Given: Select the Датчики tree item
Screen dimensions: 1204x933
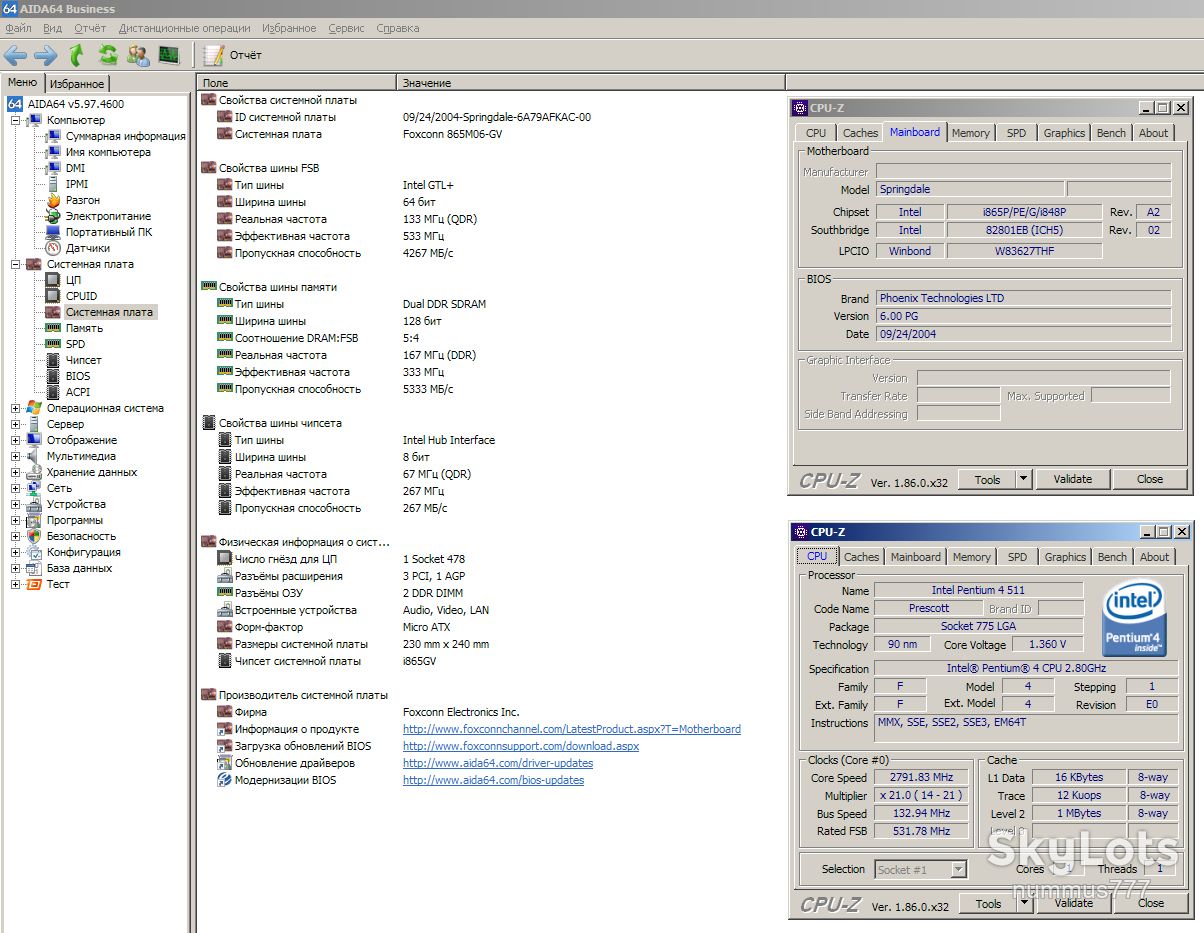Looking at the screenshot, I should (88, 248).
